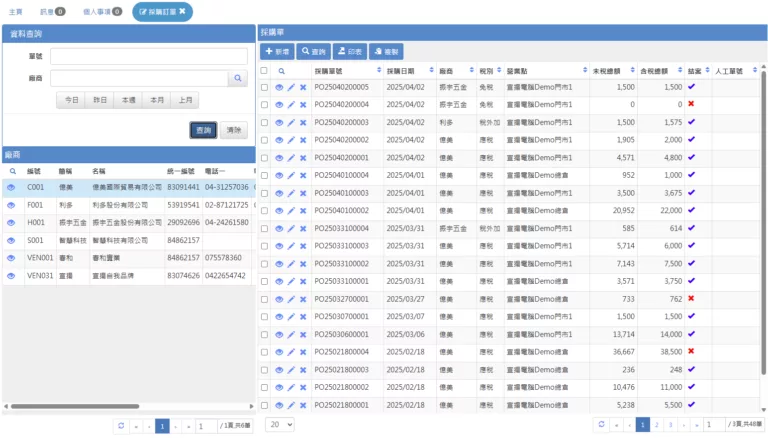Refresh the vendor list
Image resolution: width=768 pixels, height=438 pixels.
click(x=121, y=426)
